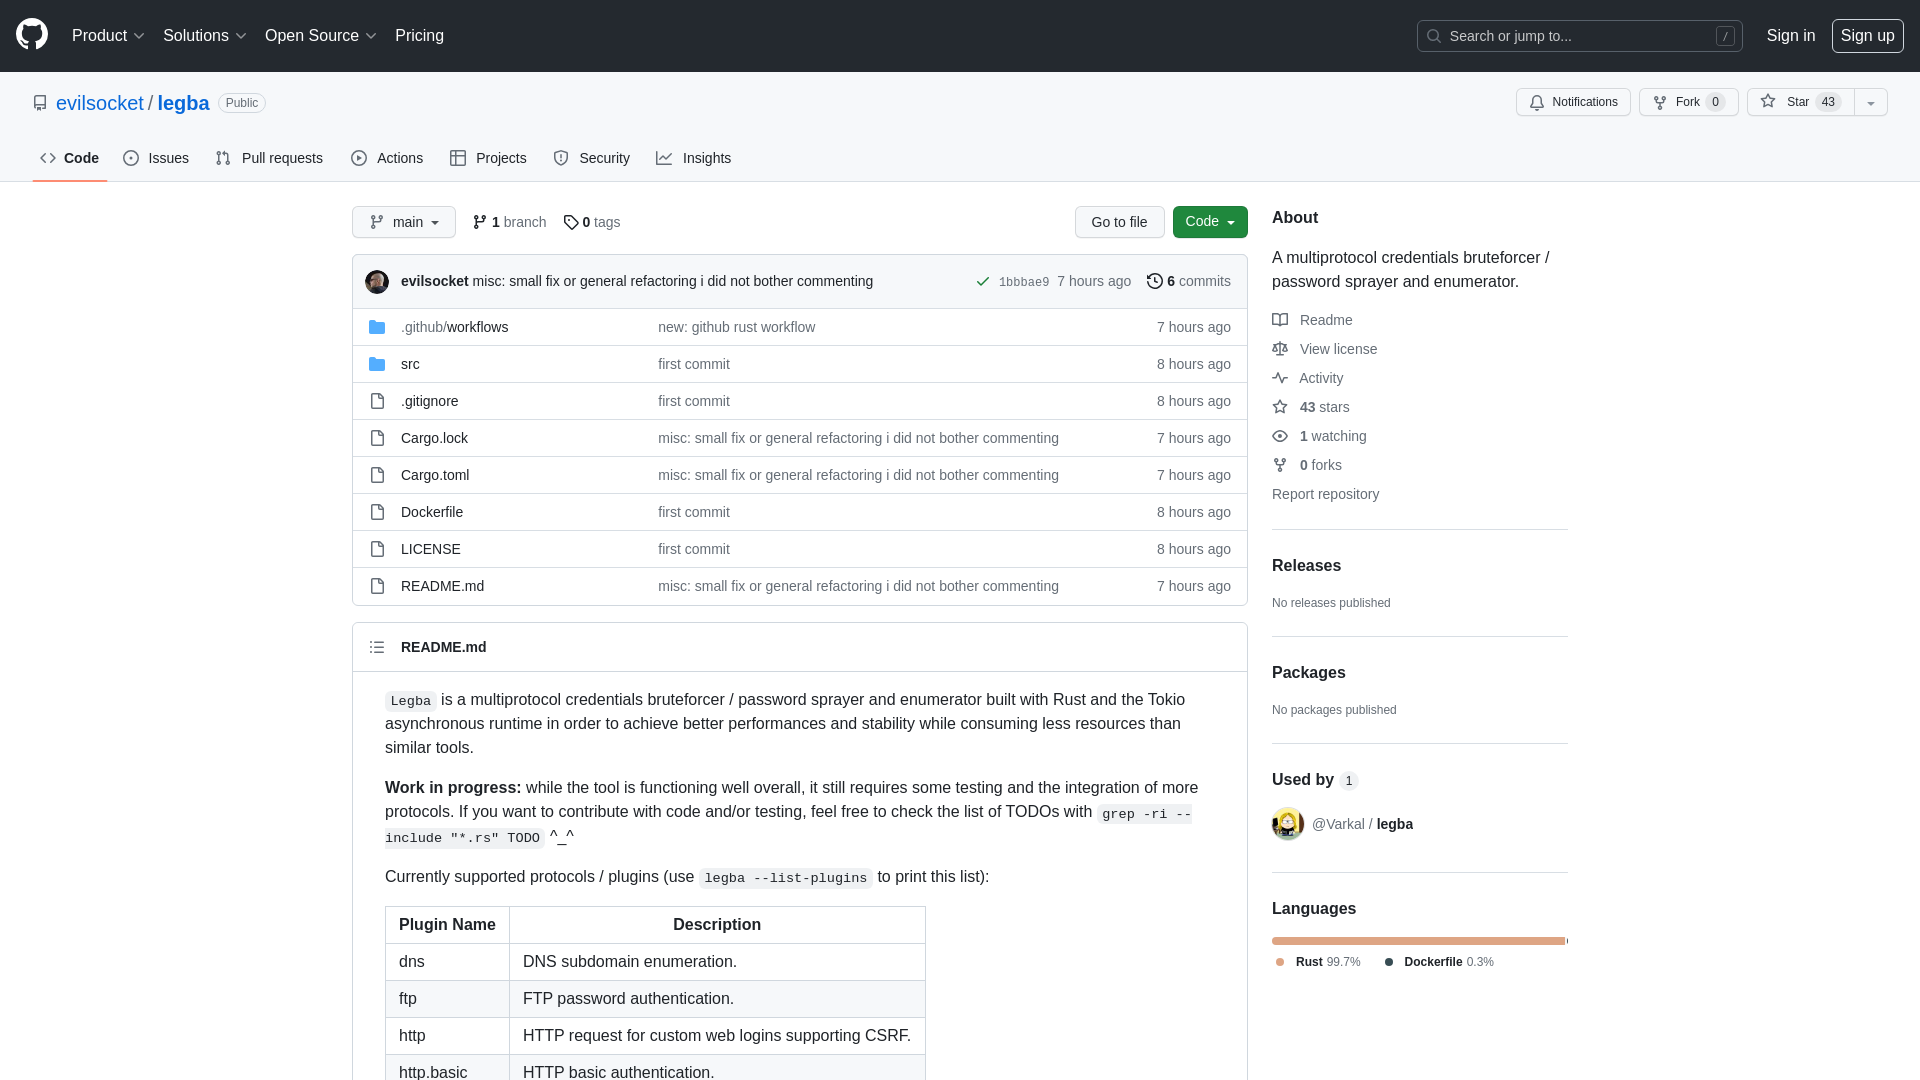Click the src folder icon

click(377, 364)
